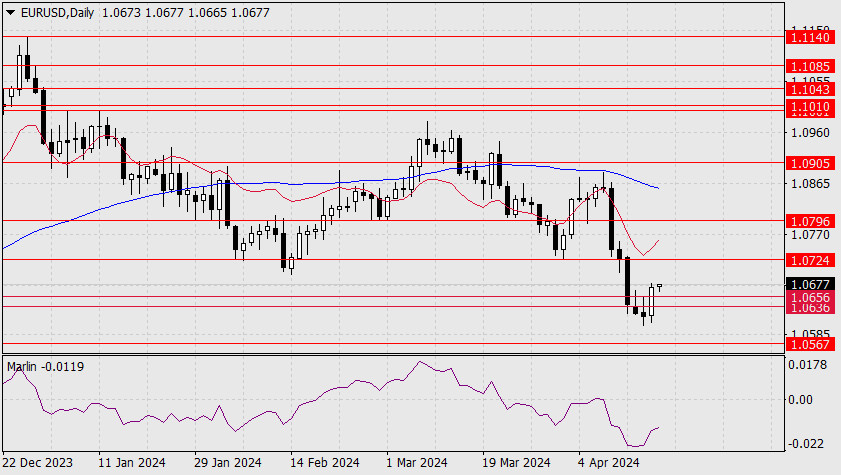
Task: Click the 1.0865 price scale value
Action: click(x=810, y=183)
